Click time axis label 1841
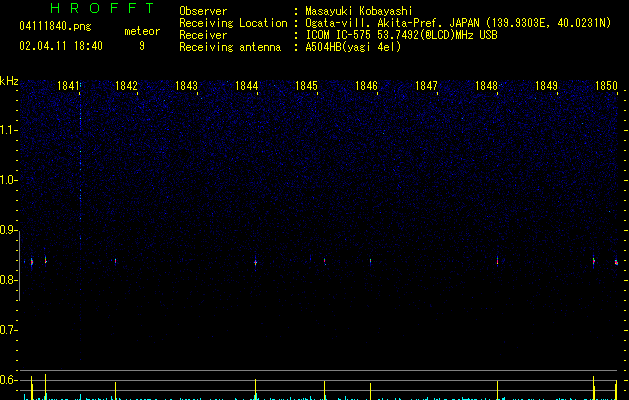 pyautogui.click(x=68, y=86)
